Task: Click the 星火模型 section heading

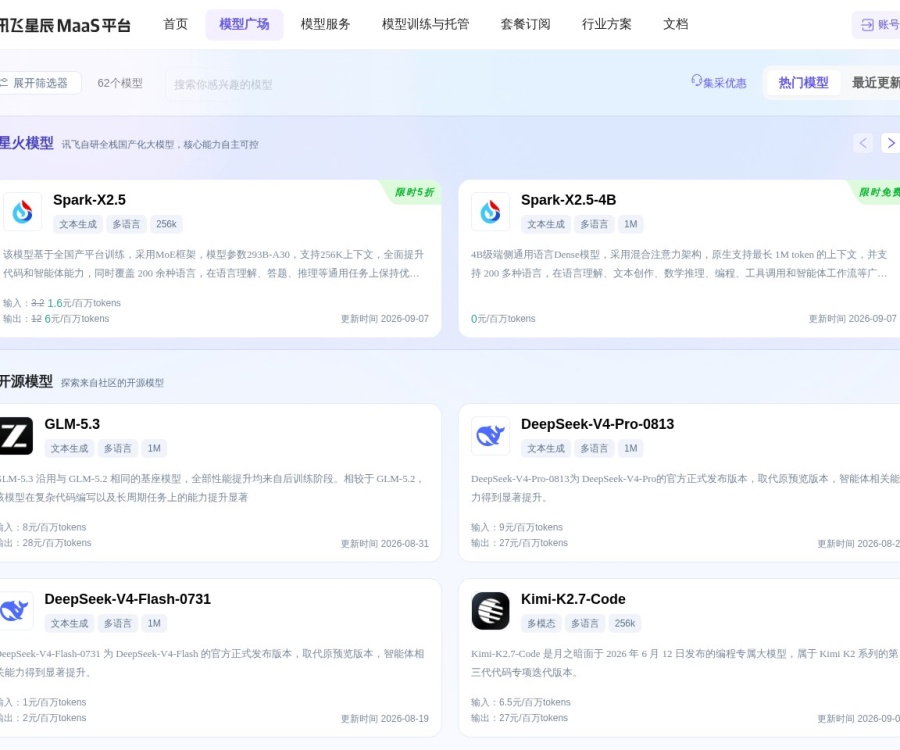Action: pos(26,143)
